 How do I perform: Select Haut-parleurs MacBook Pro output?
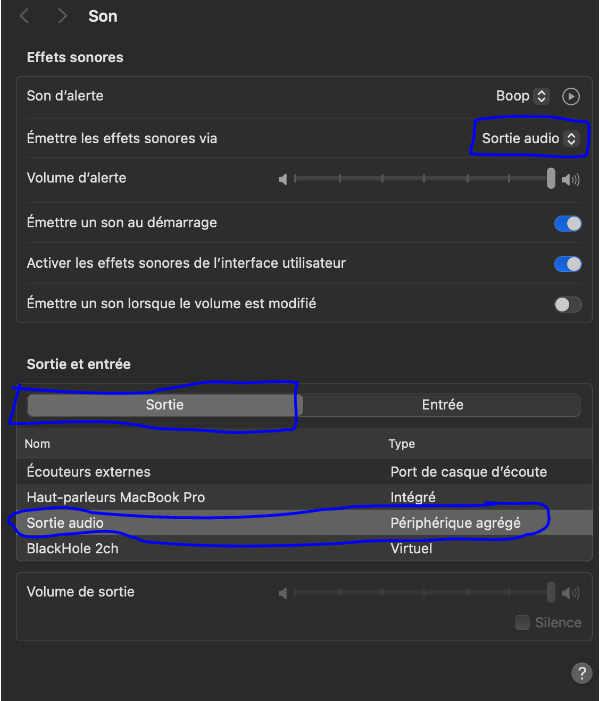click(304, 497)
